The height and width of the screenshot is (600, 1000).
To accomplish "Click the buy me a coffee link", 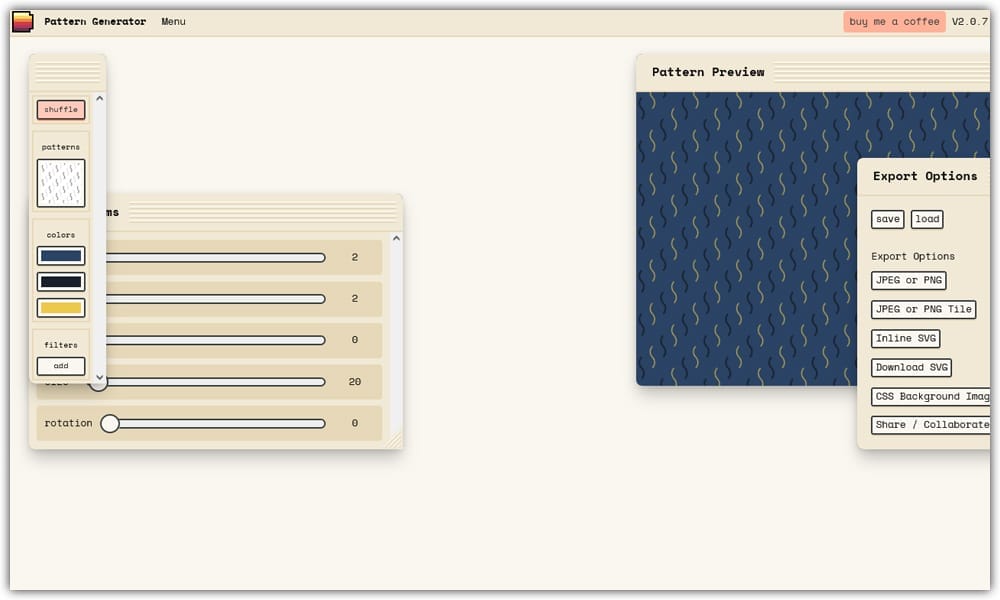I will click(894, 21).
